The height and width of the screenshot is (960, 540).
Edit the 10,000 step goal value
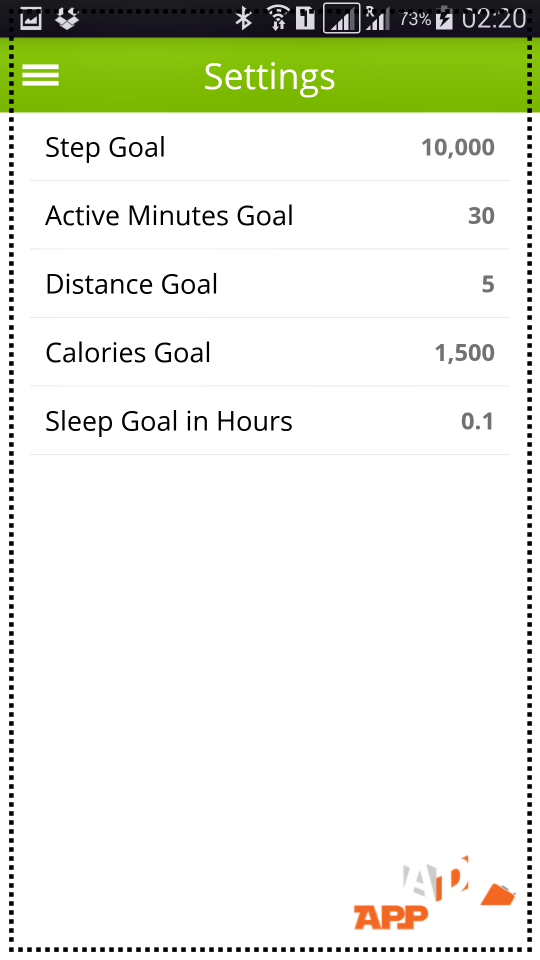click(458, 148)
